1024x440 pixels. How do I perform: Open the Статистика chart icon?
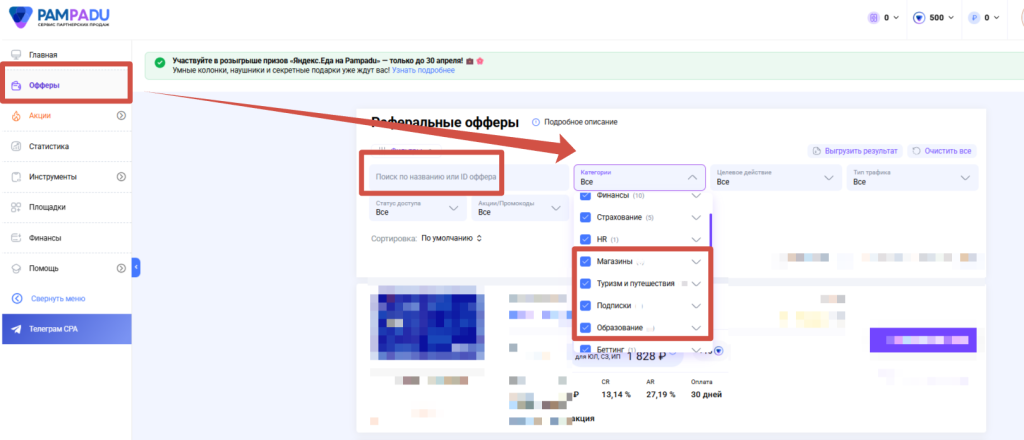coord(17,147)
